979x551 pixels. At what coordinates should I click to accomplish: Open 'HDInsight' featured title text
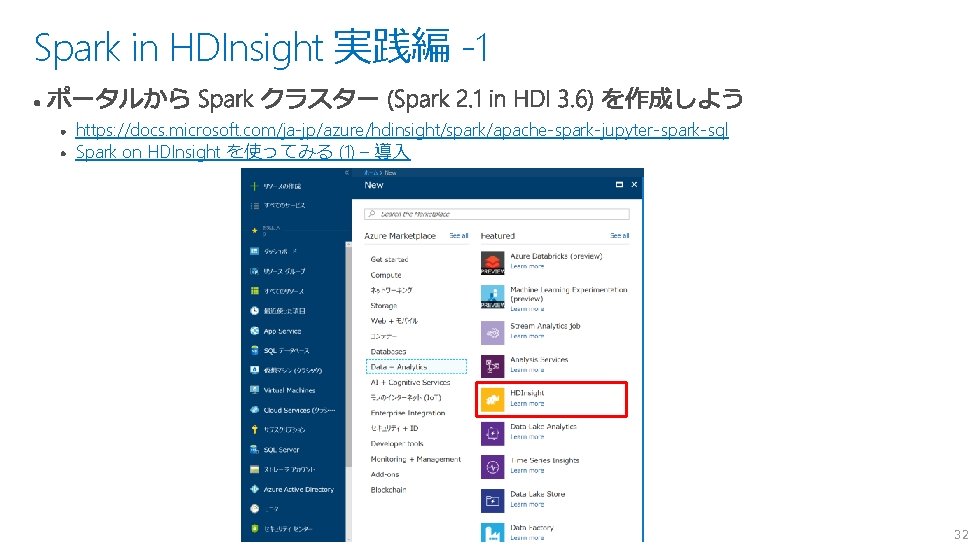527,393
